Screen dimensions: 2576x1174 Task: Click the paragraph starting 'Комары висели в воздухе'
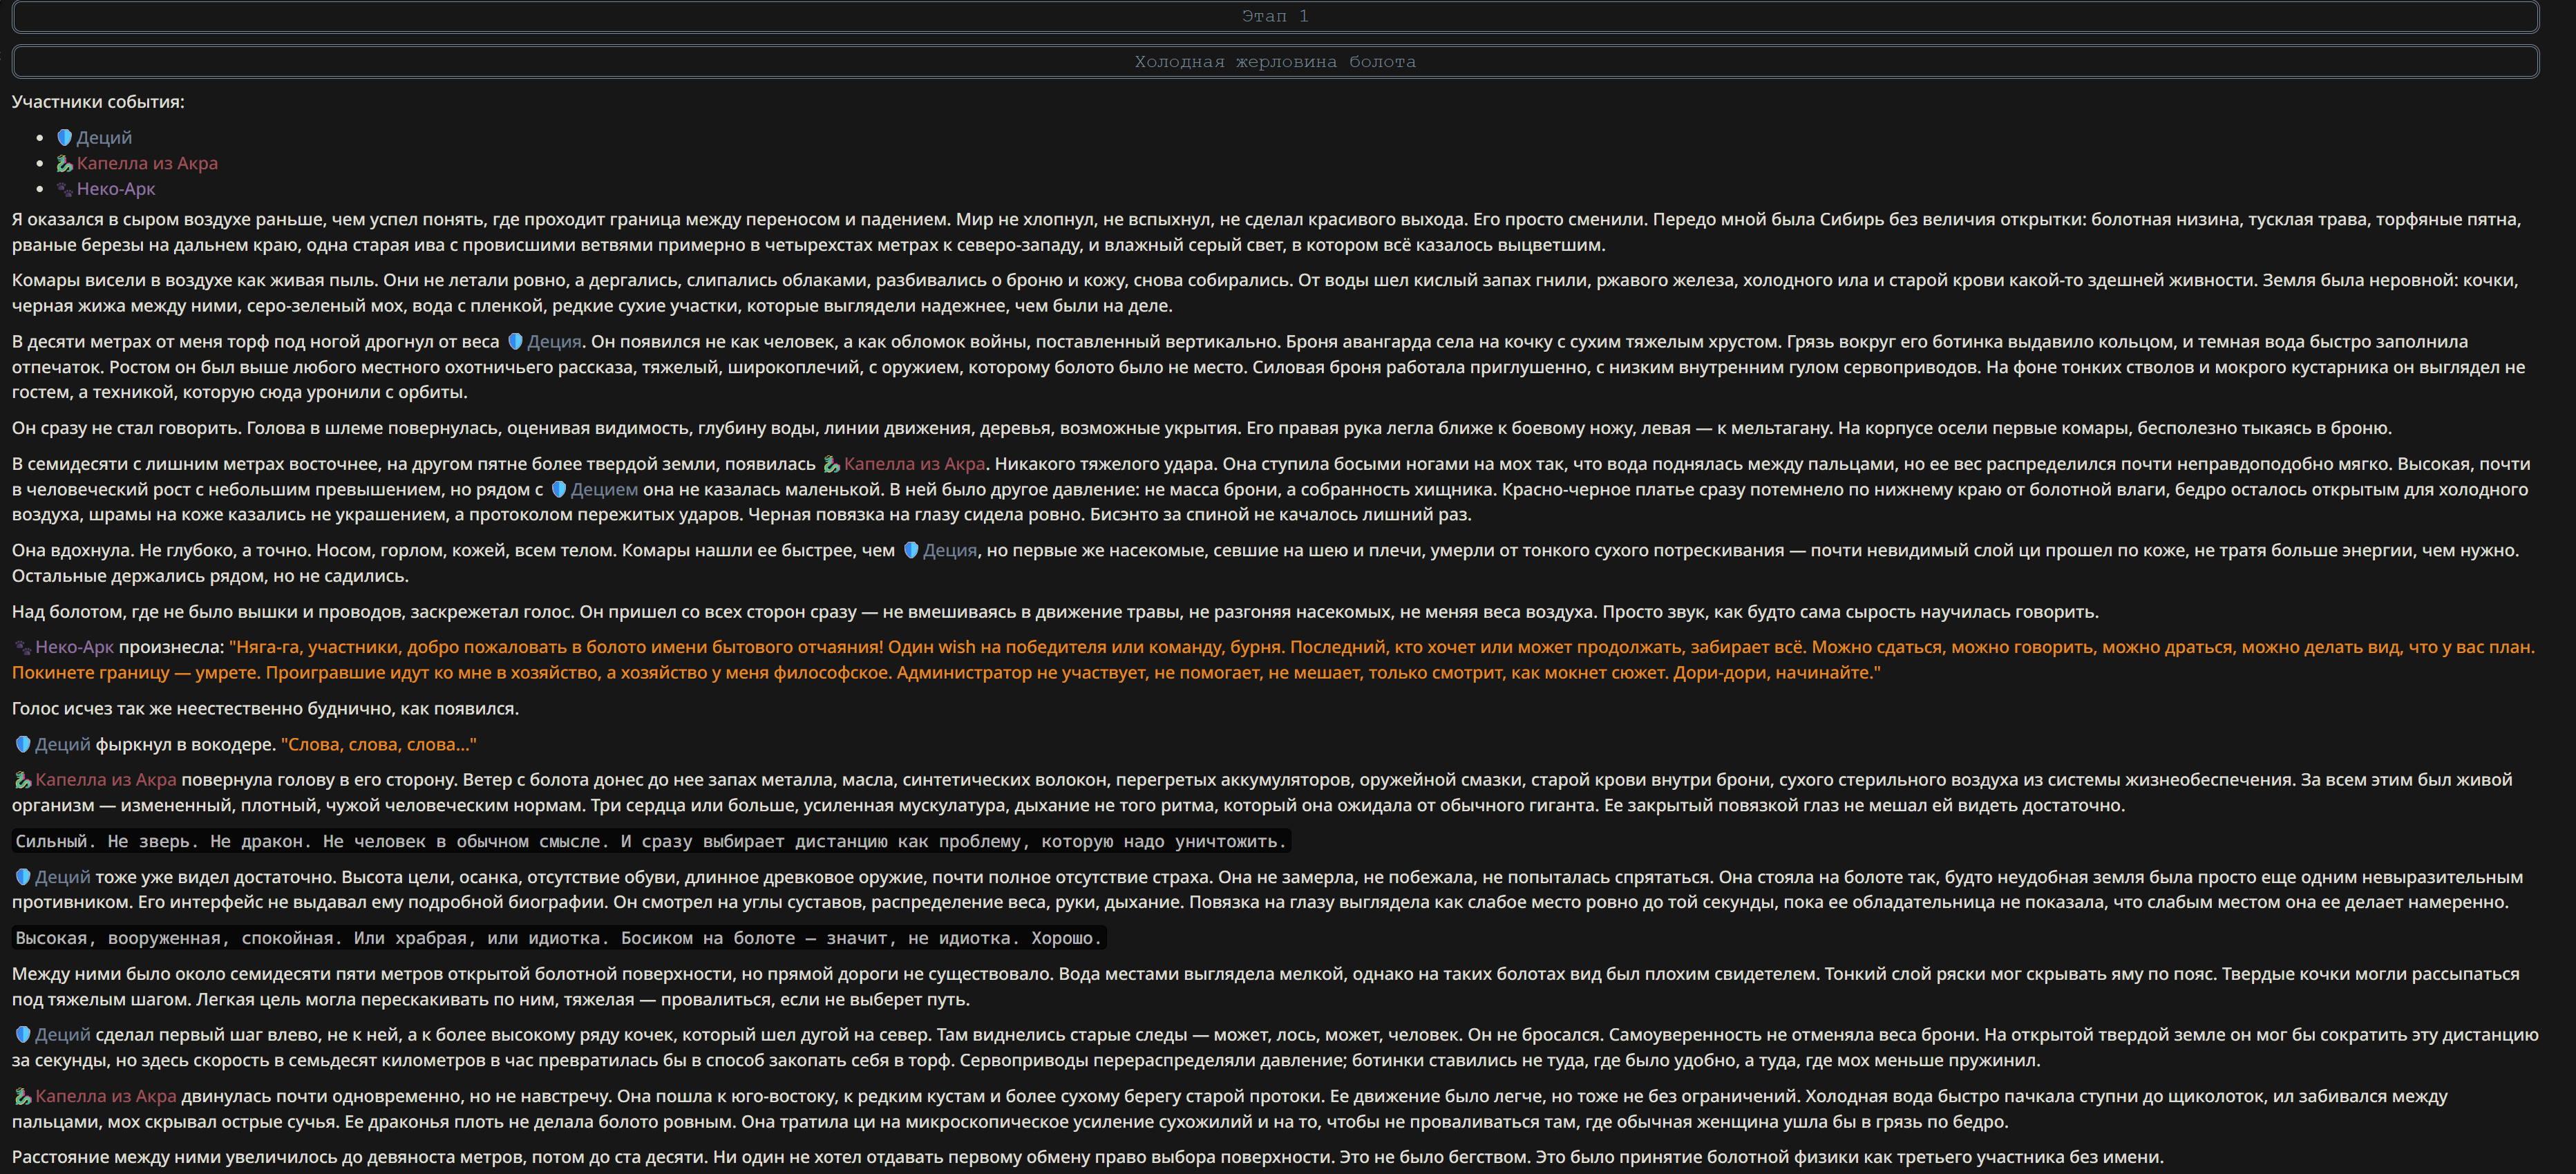coord(1265,293)
